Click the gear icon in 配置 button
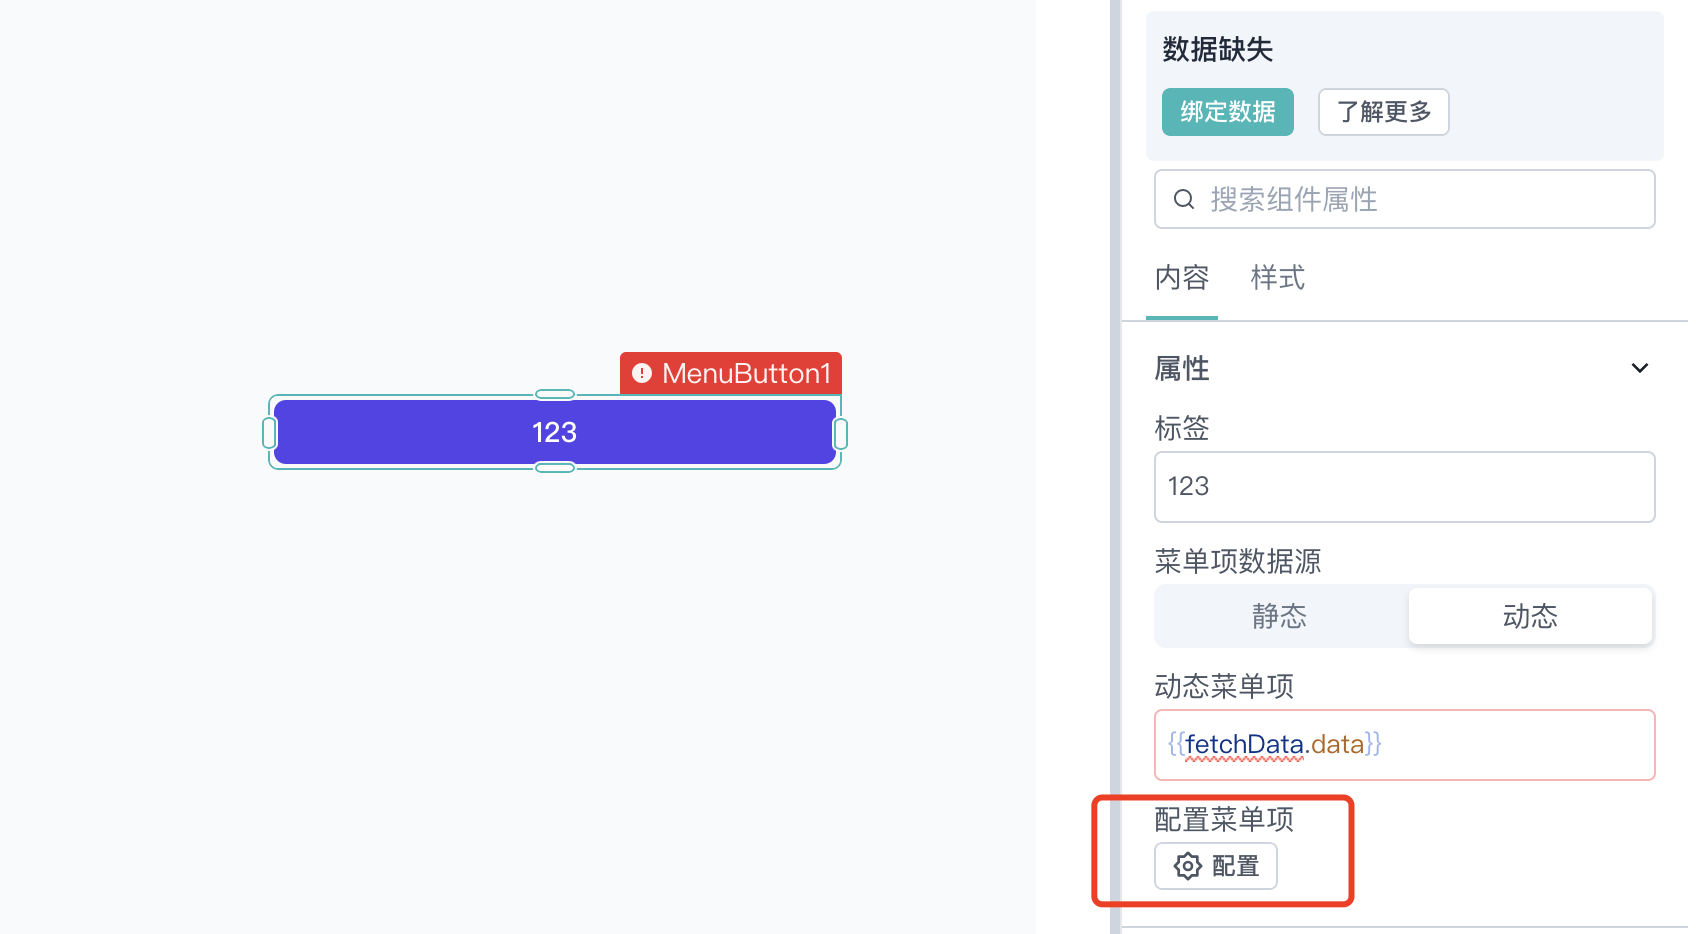1696x934 pixels. click(1187, 866)
